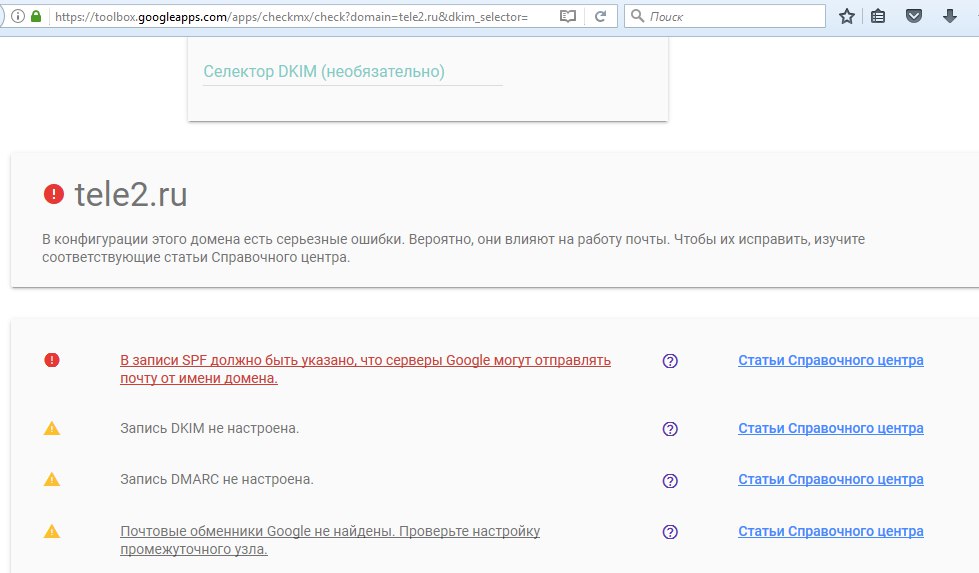
Task: Open Help Center articles link for DKIM row
Action: [x=830, y=428]
